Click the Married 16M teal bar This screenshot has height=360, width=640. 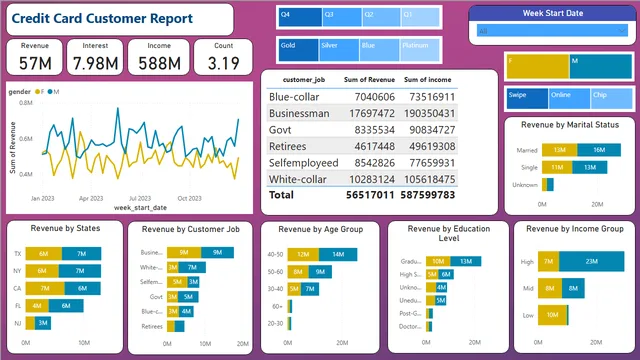(x=599, y=150)
